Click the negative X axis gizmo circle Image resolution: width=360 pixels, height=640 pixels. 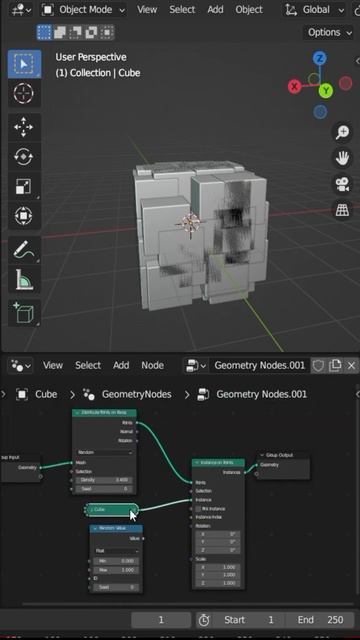click(346, 83)
